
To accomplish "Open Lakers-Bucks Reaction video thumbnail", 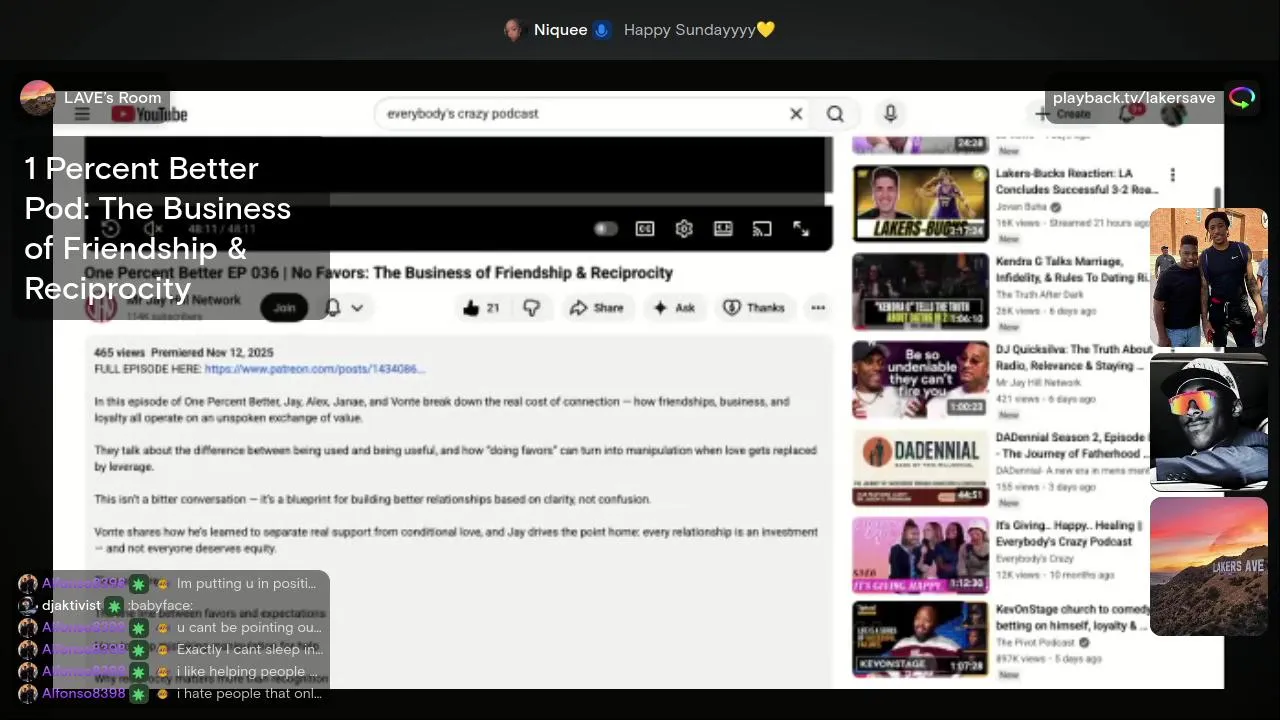I will [x=920, y=203].
